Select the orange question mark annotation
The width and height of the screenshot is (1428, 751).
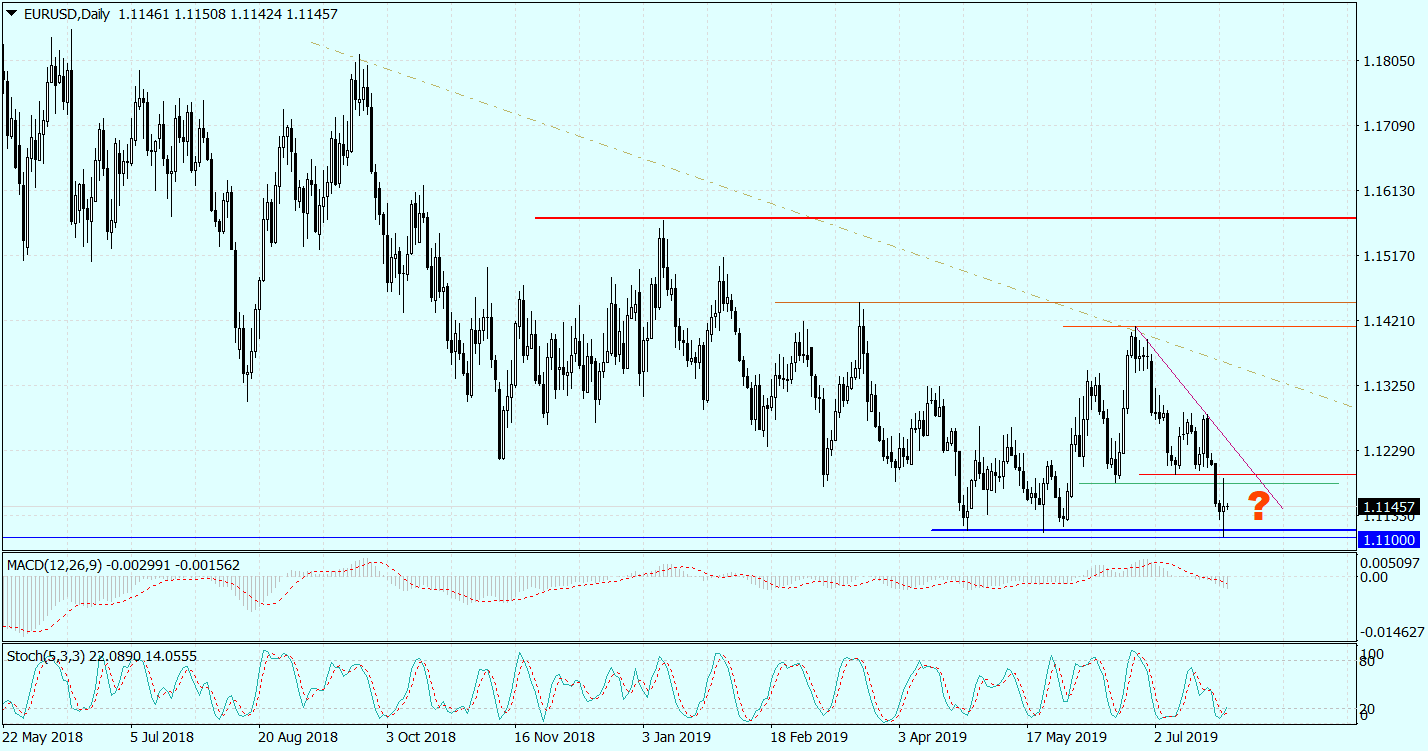[1259, 506]
